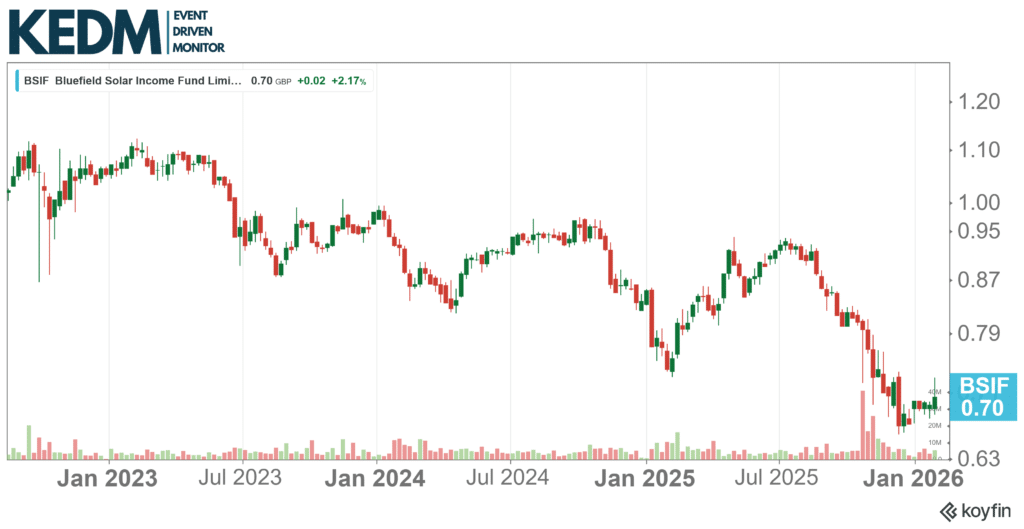
Task: Click the blue BSIF series color bar
Action: 17,80
